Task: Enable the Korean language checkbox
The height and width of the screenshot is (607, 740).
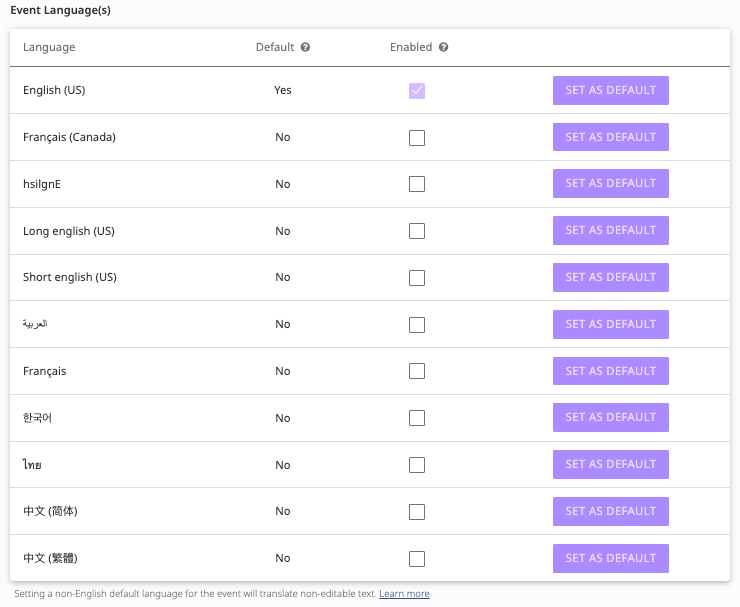Action: (417, 418)
